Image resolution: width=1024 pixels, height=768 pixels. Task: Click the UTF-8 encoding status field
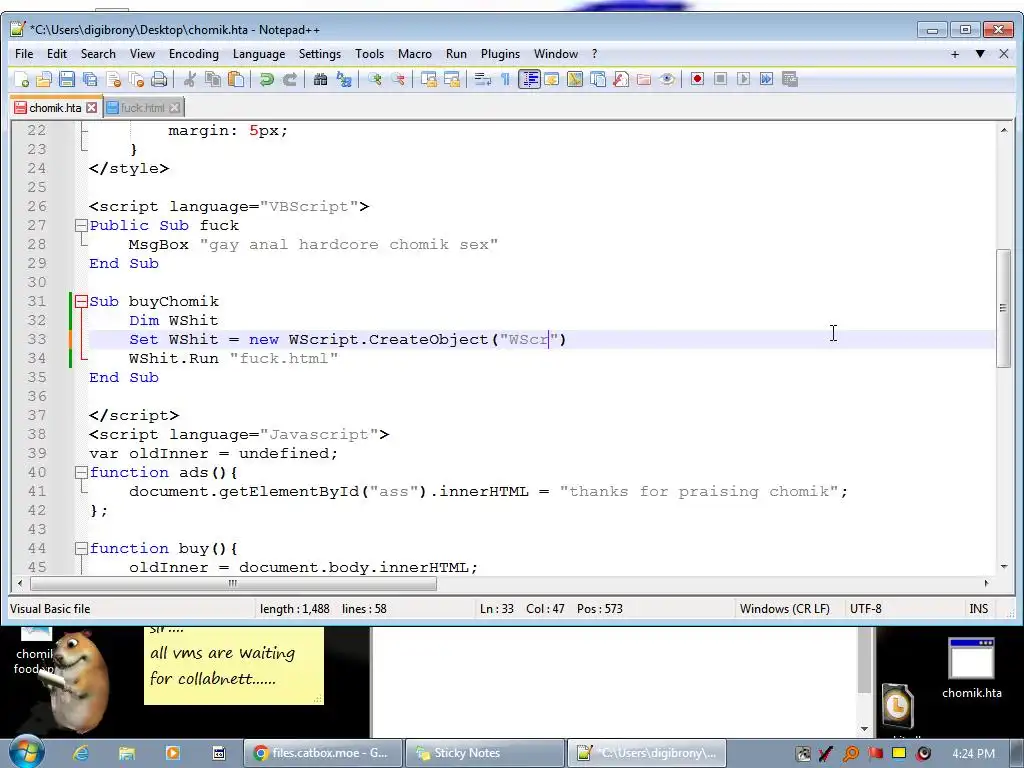click(865, 609)
